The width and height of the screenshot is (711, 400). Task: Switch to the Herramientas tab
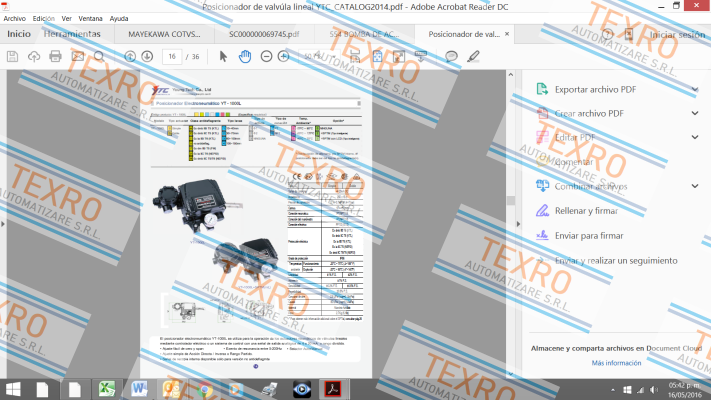coord(72,34)
